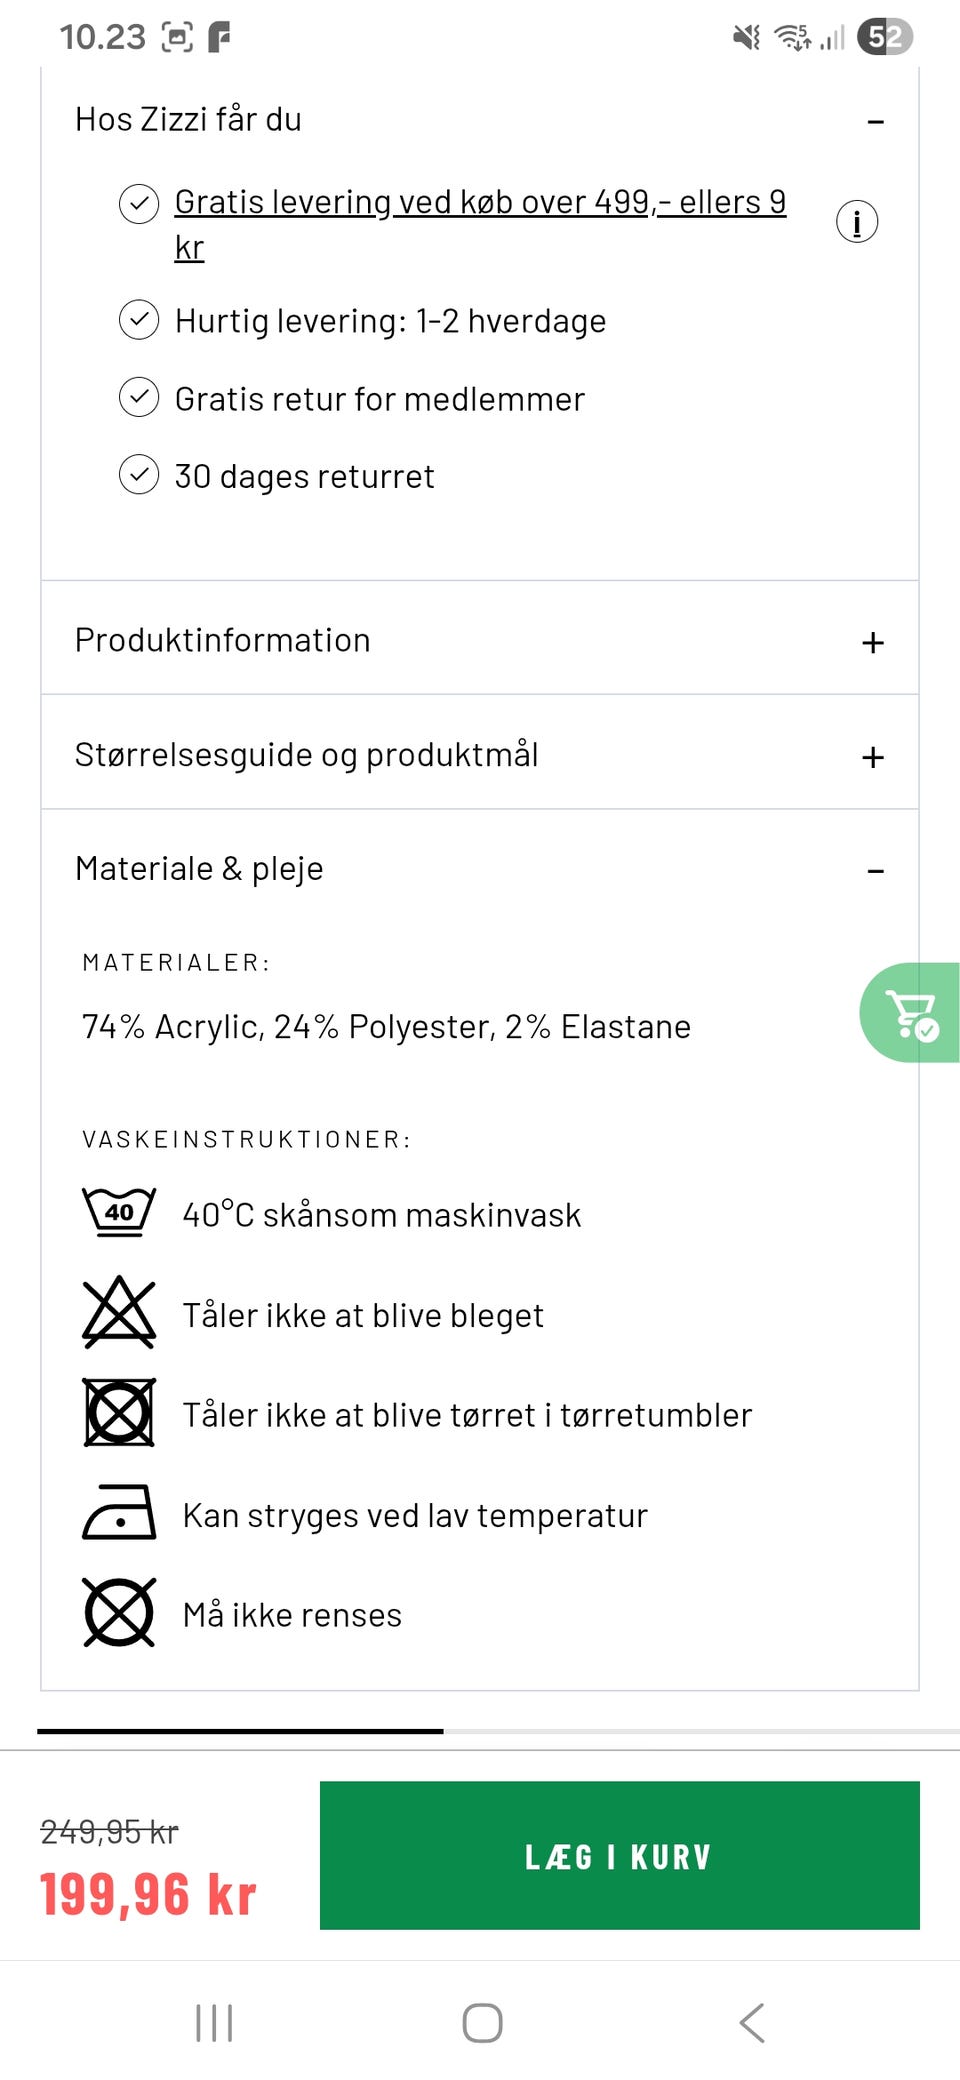Tap the floating green cart icon

[911, 1012]
